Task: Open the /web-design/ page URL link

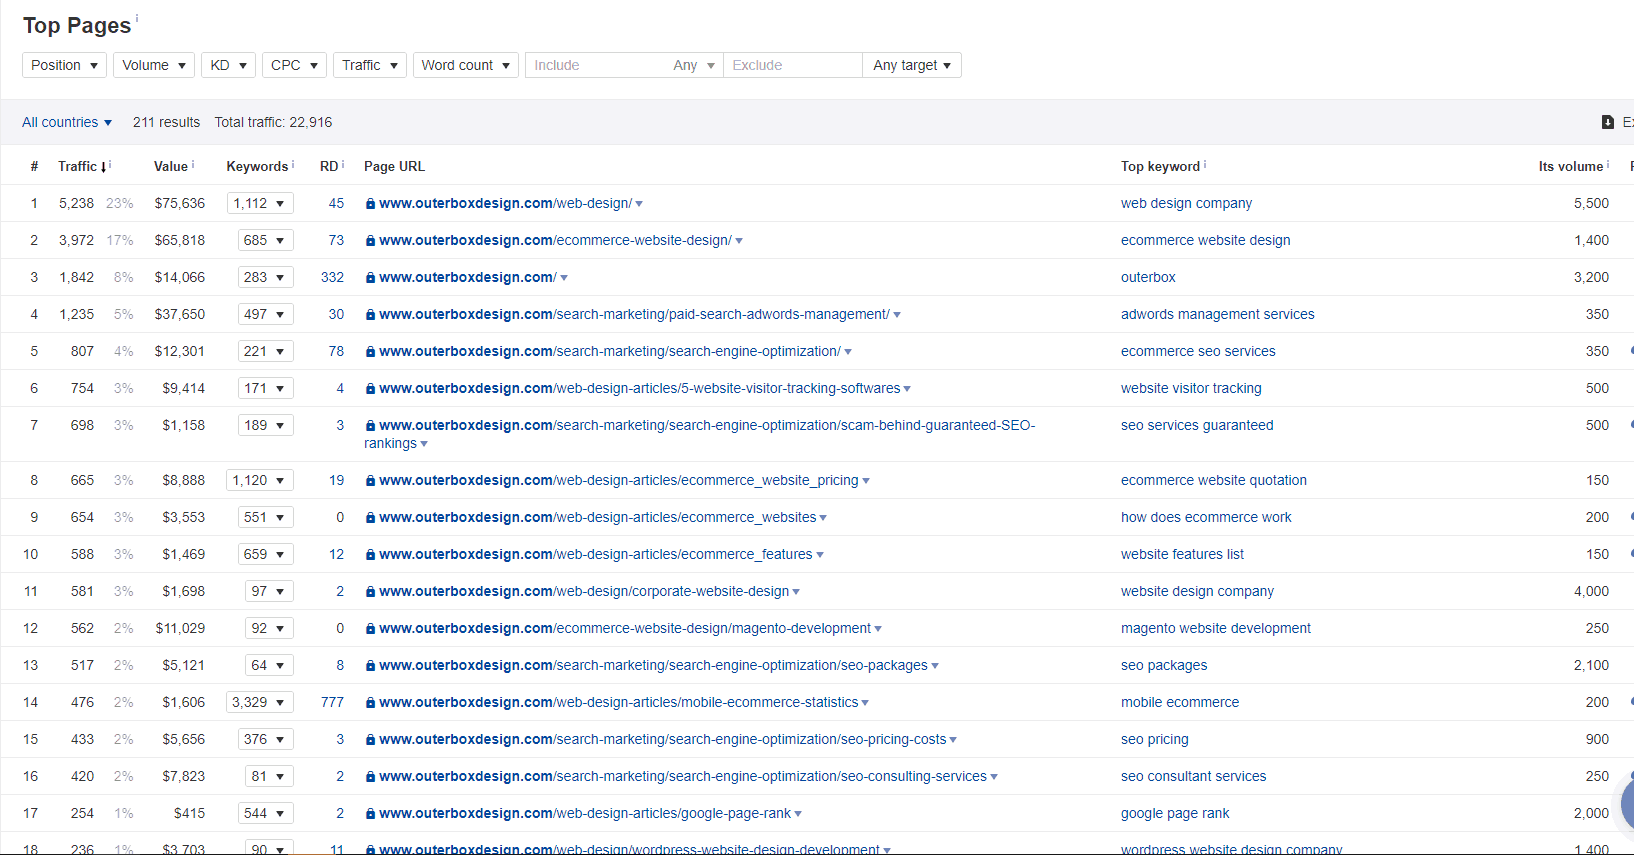Action: point(505,203)
